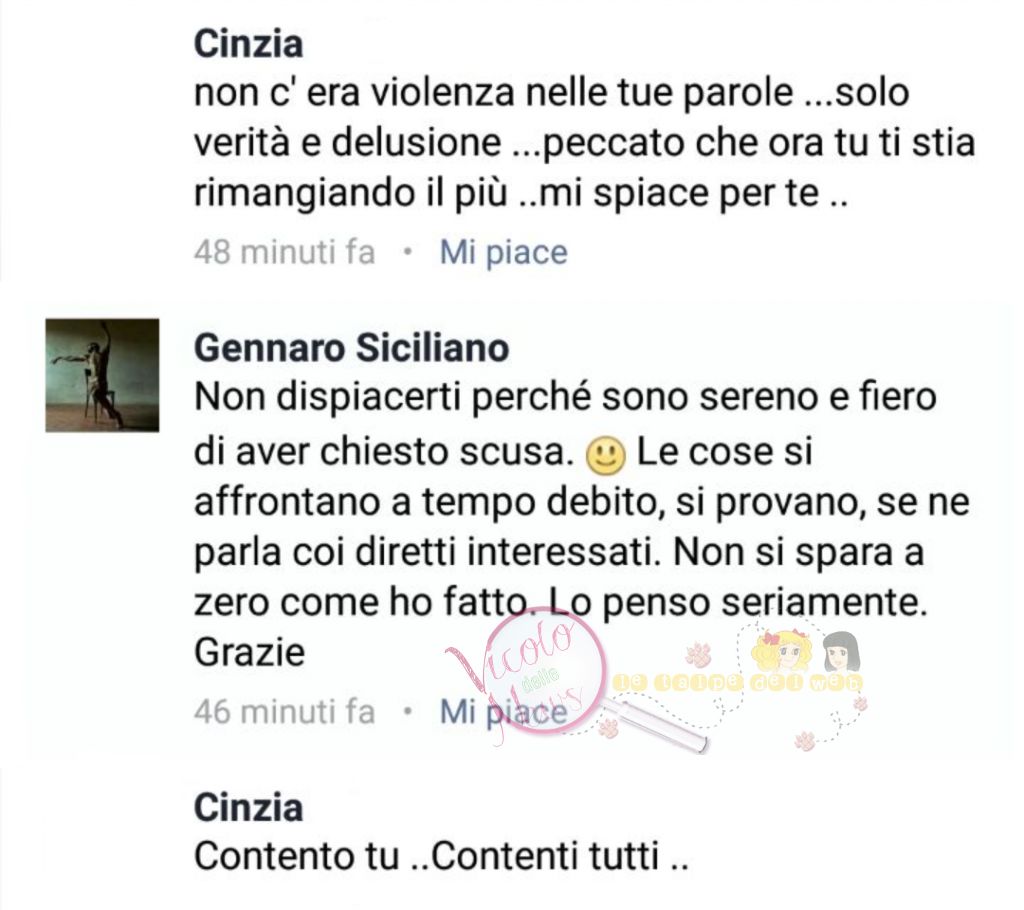Viewport: 1024px width, 910px height.
Task: Select comment starting "Non dispiacerti perché sono sereno"
Action: tap(581, 524)
